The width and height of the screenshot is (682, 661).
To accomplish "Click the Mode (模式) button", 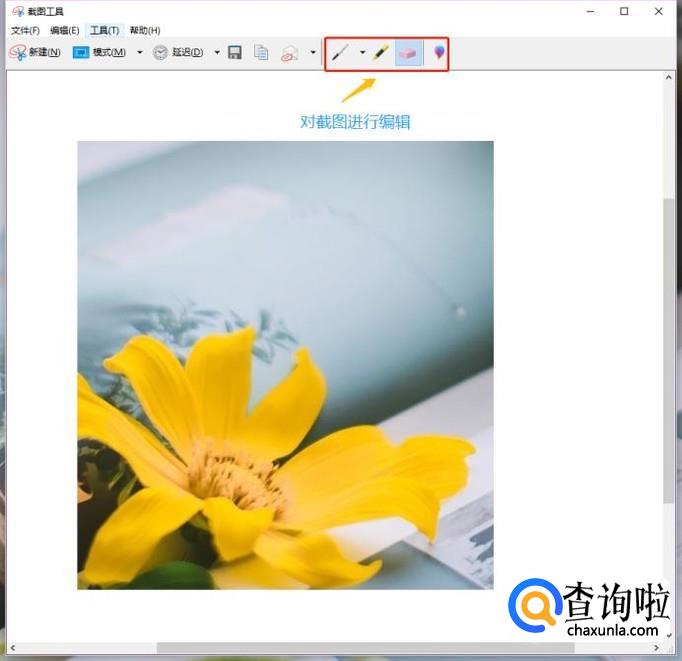I will [100, 52].
